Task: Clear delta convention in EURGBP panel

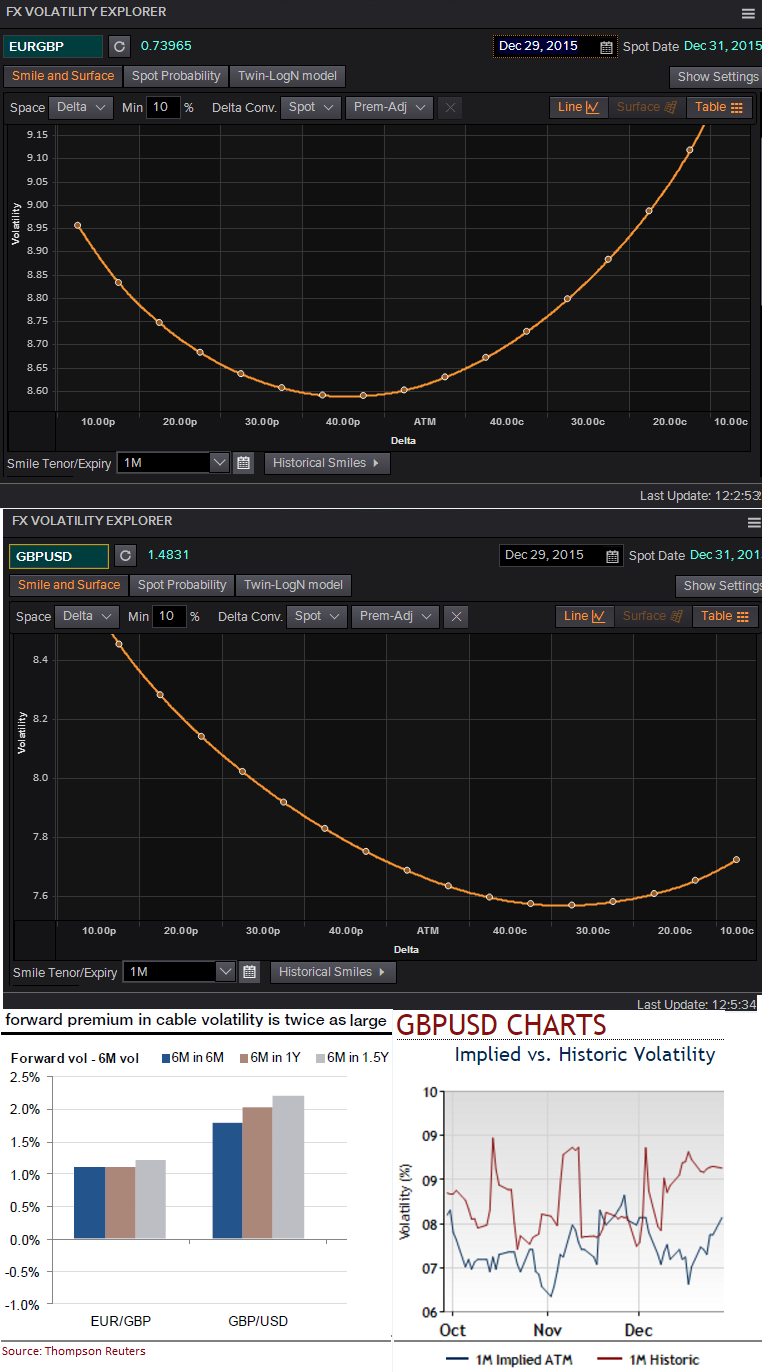Action: (x=450, y=107)
